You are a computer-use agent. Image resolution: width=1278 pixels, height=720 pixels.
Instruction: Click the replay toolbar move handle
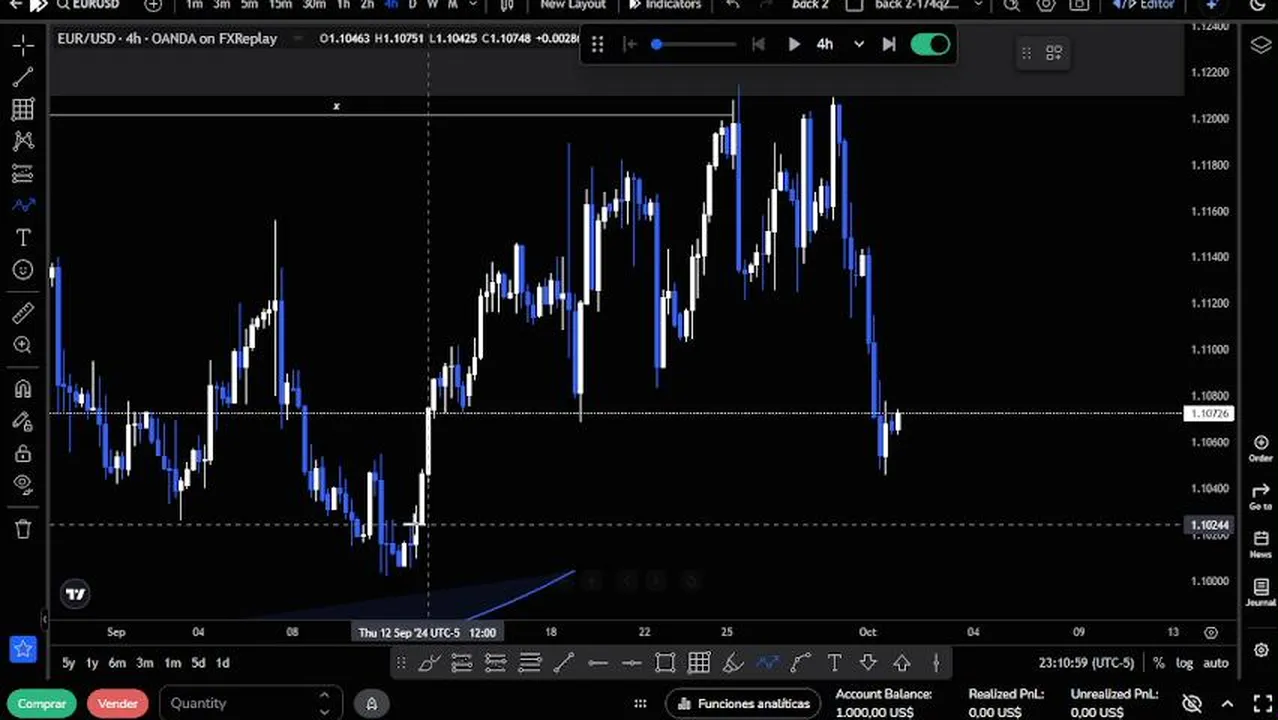pos(597,44)
